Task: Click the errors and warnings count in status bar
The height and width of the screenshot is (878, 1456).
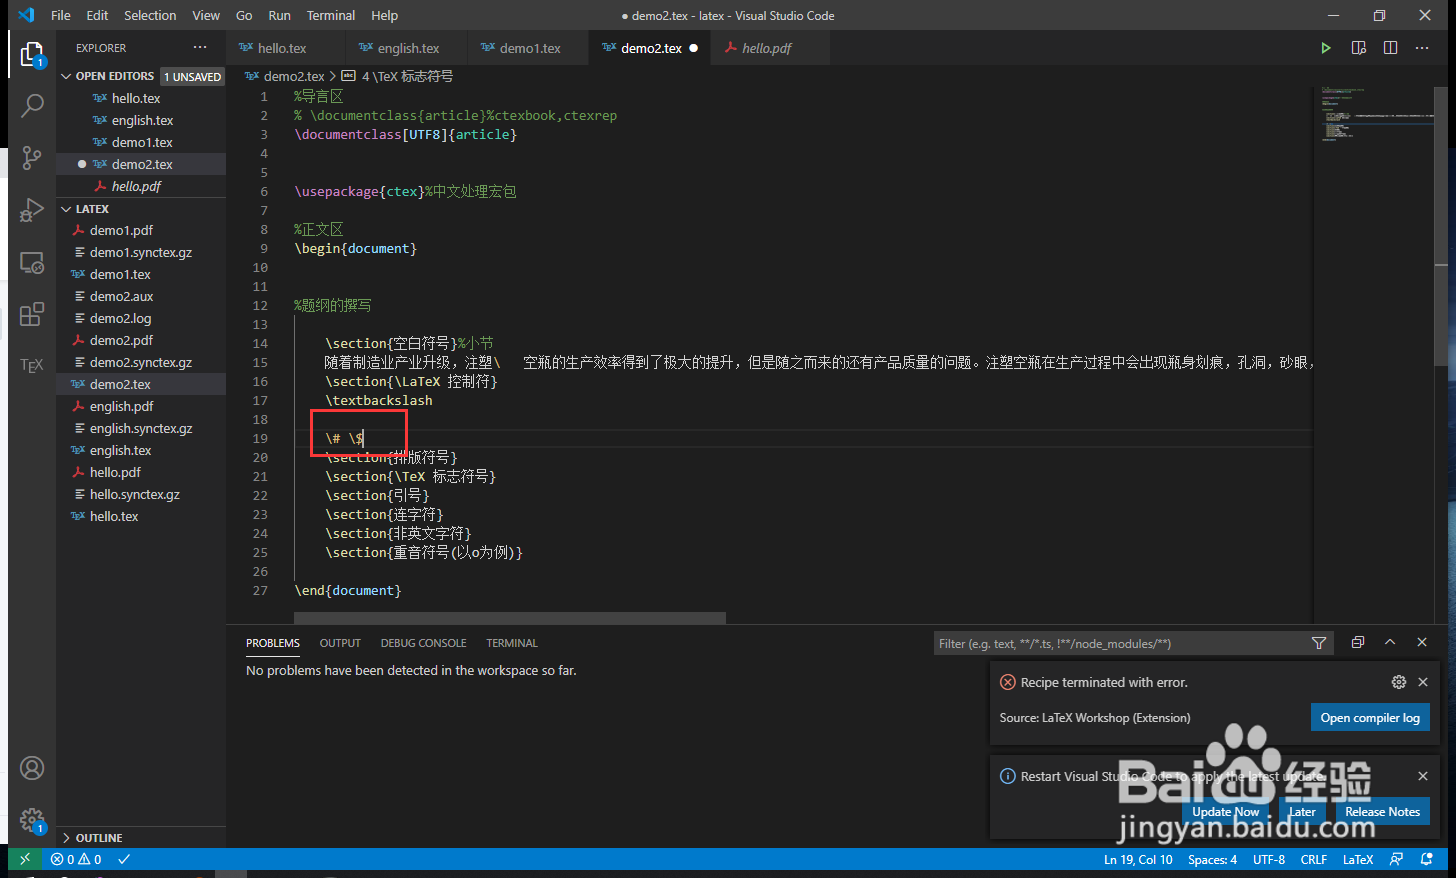Action: coord(76,859)
